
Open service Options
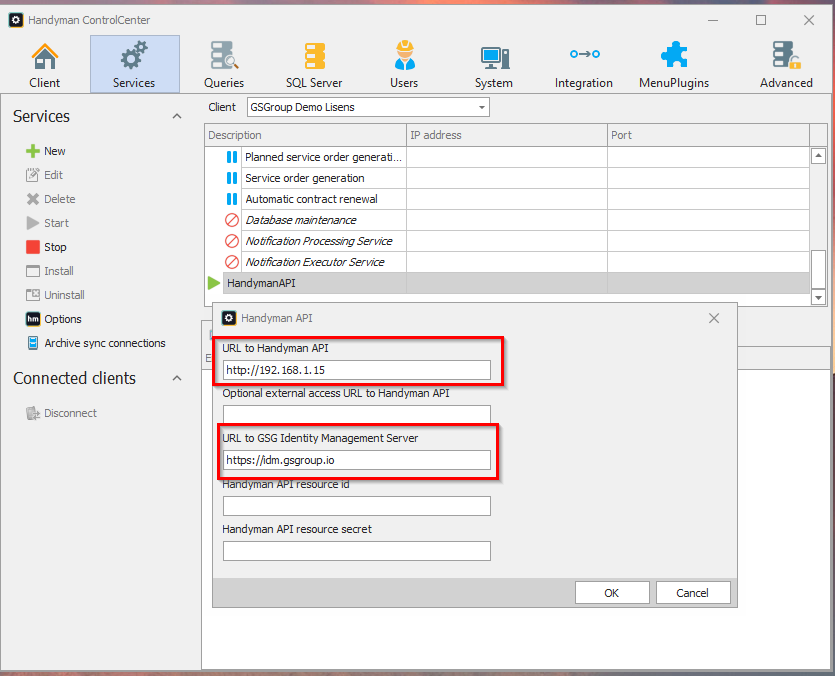[54, 319]
